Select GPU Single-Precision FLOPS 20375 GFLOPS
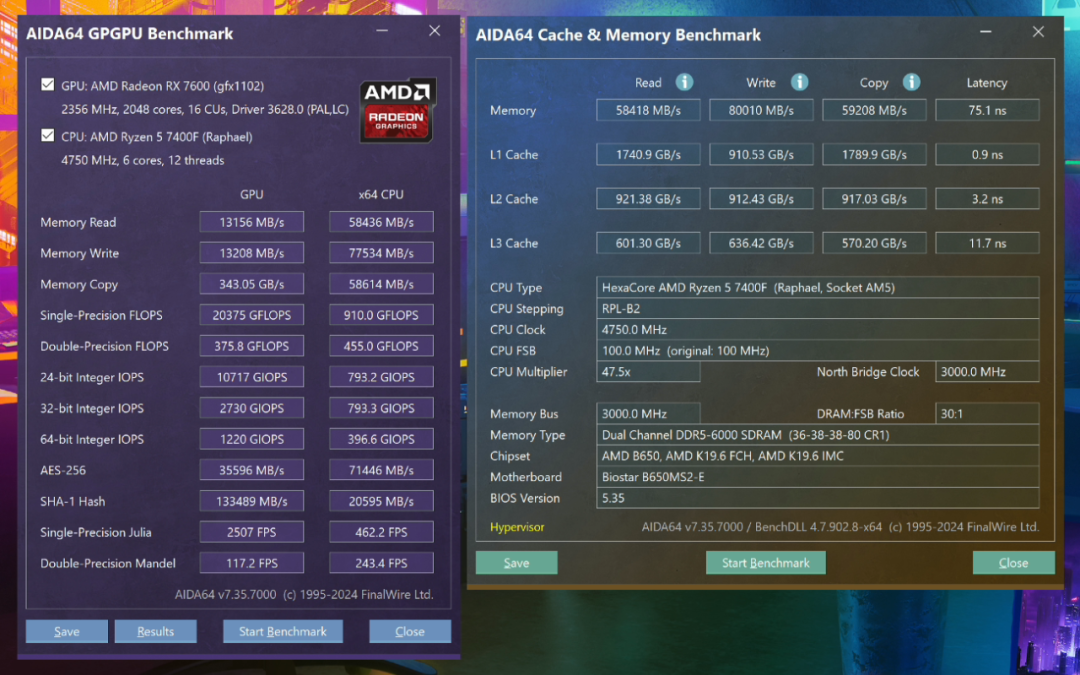 251,315
